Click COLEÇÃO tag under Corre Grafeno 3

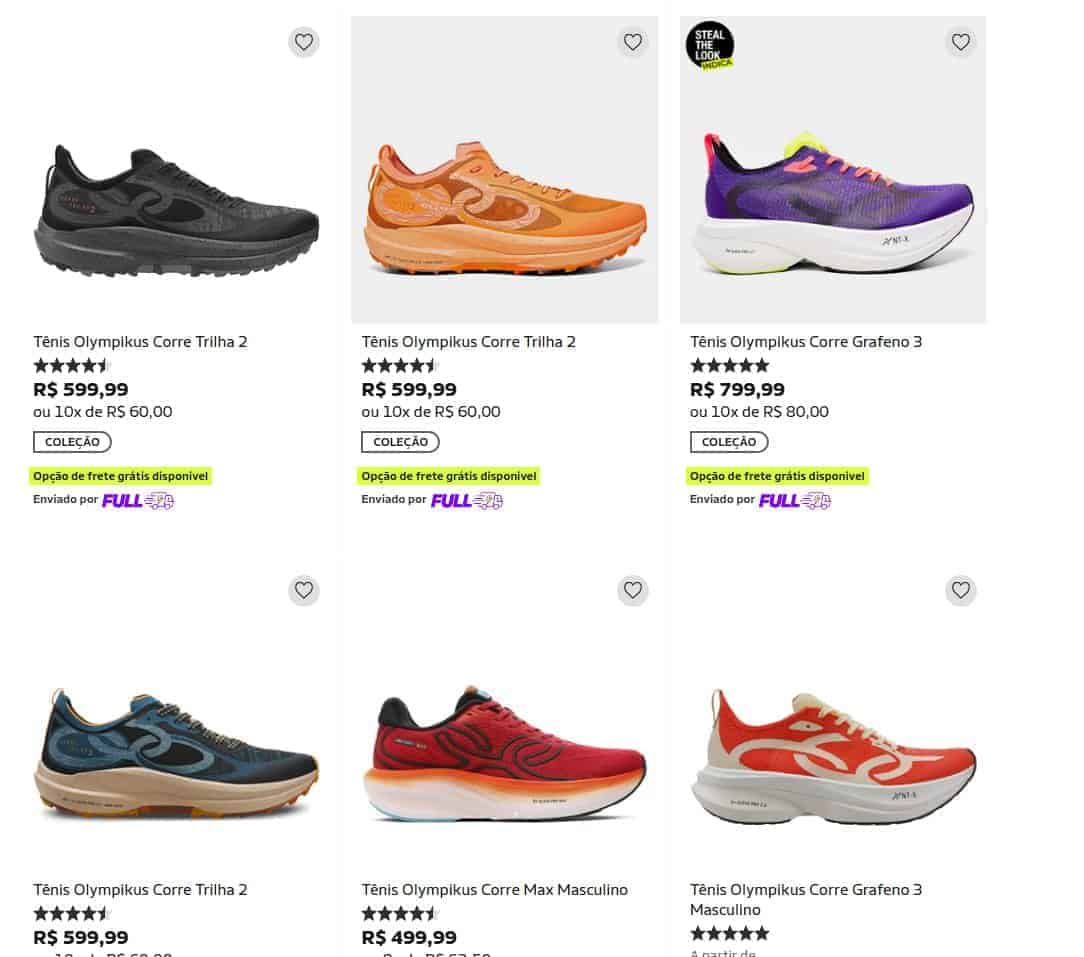click(729, 442)
